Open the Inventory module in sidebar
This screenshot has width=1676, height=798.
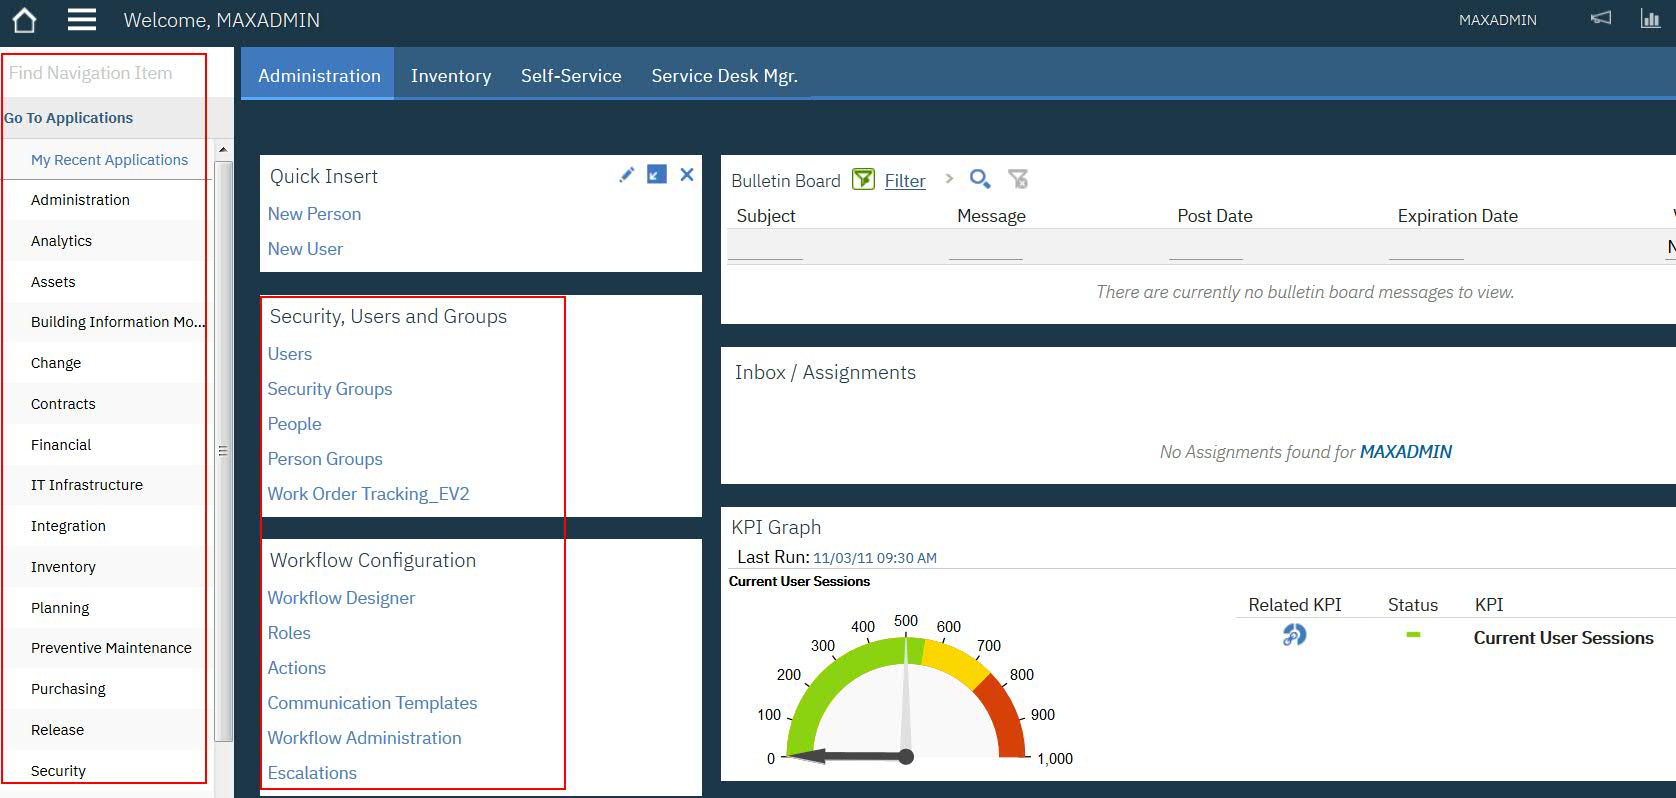[63, 567]
